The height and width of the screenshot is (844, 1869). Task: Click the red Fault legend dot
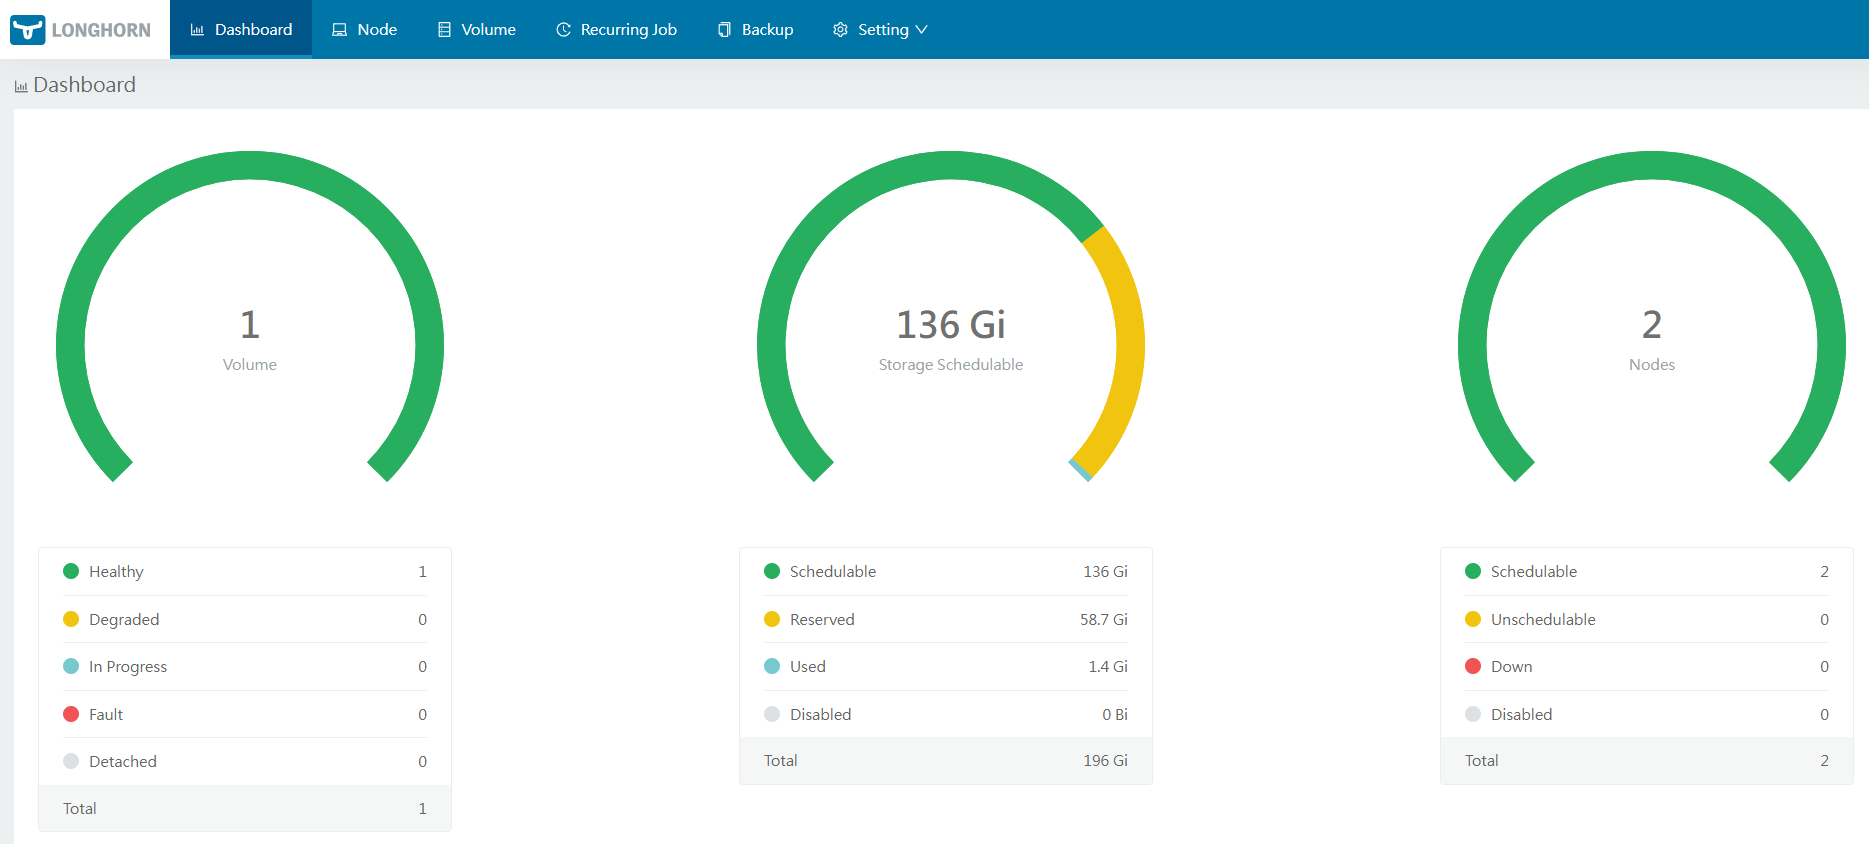click(x=71, y=714)
